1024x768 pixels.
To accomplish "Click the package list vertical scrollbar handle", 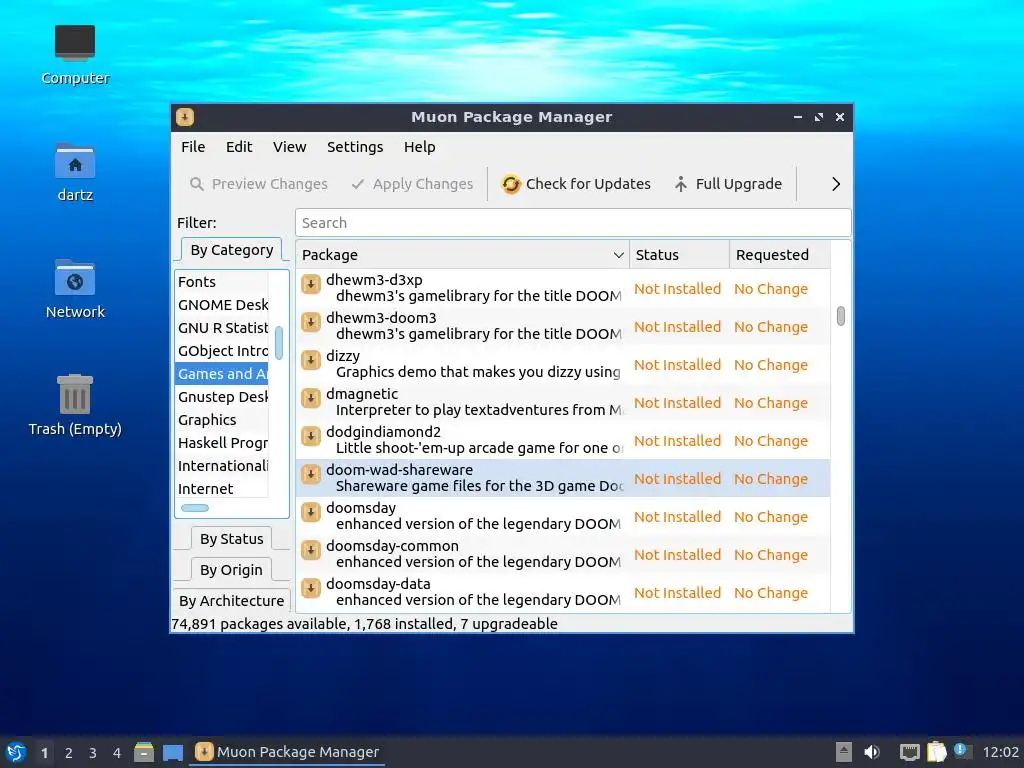I will (x=840, y=316).
